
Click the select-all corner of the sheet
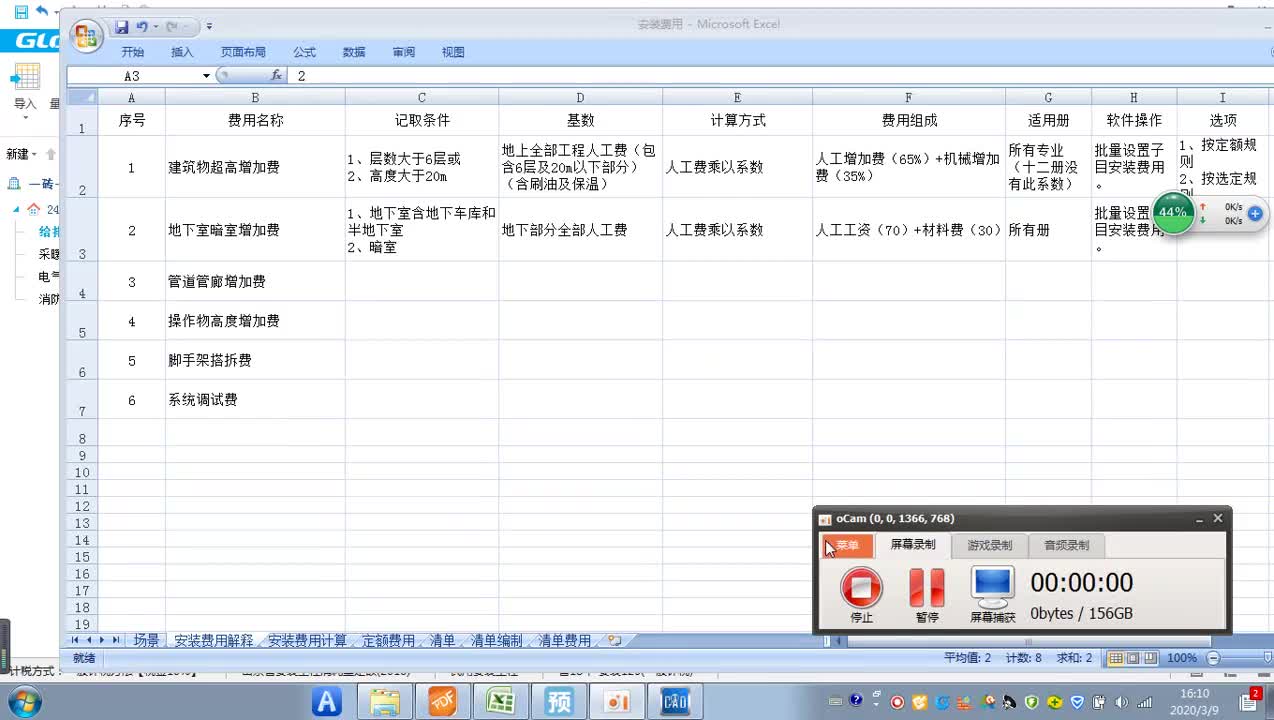82,97
